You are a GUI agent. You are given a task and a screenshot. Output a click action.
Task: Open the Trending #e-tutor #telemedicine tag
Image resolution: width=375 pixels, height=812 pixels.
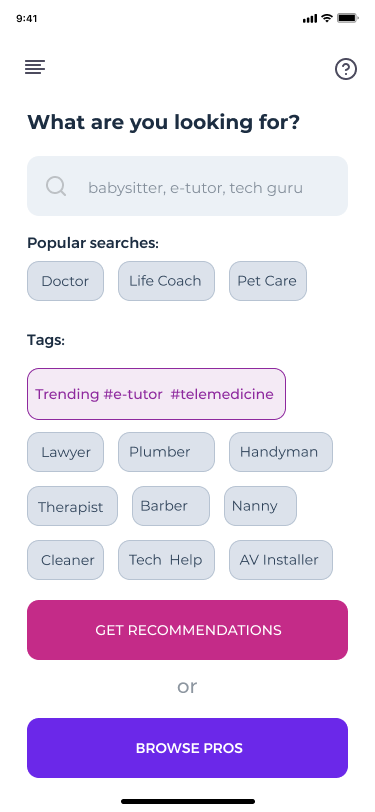pyautogui.click(x=156, y=394)
